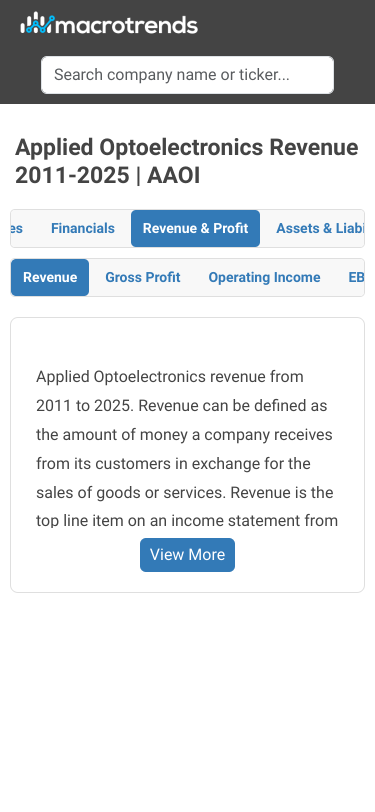Click the empty area below the description card

(188, 699)
